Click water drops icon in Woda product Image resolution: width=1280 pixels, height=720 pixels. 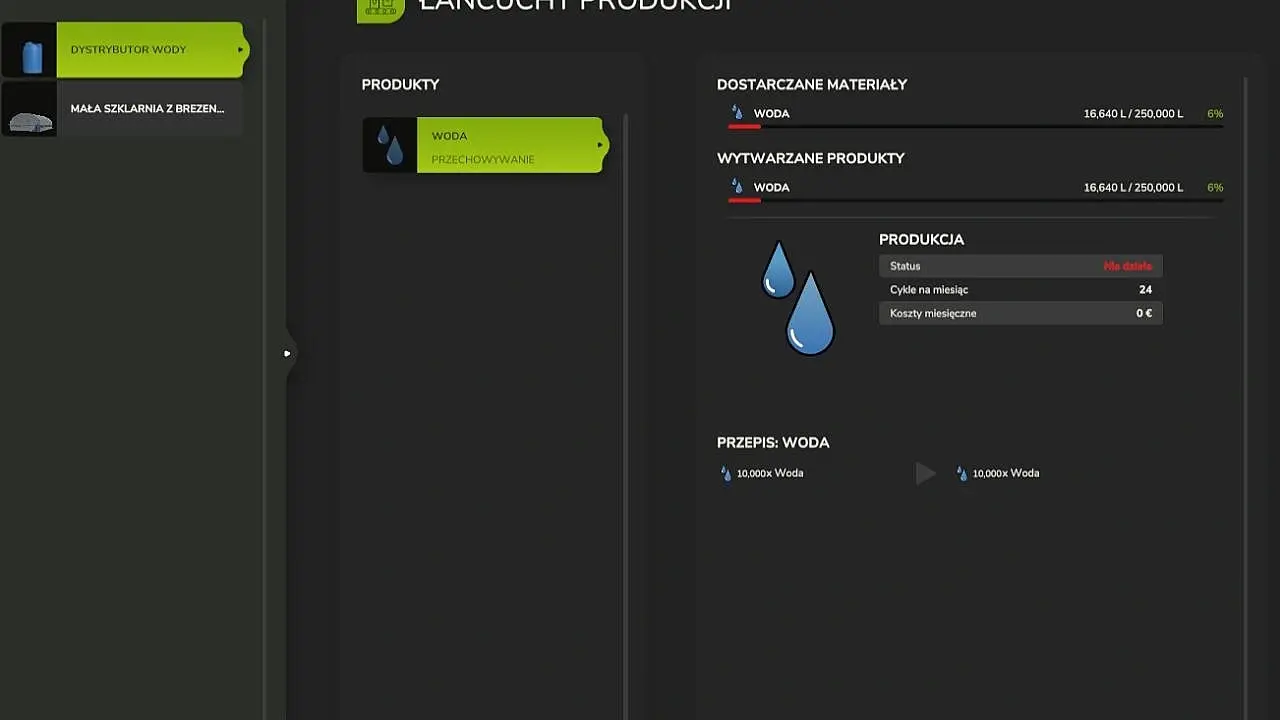coord(390,146)
